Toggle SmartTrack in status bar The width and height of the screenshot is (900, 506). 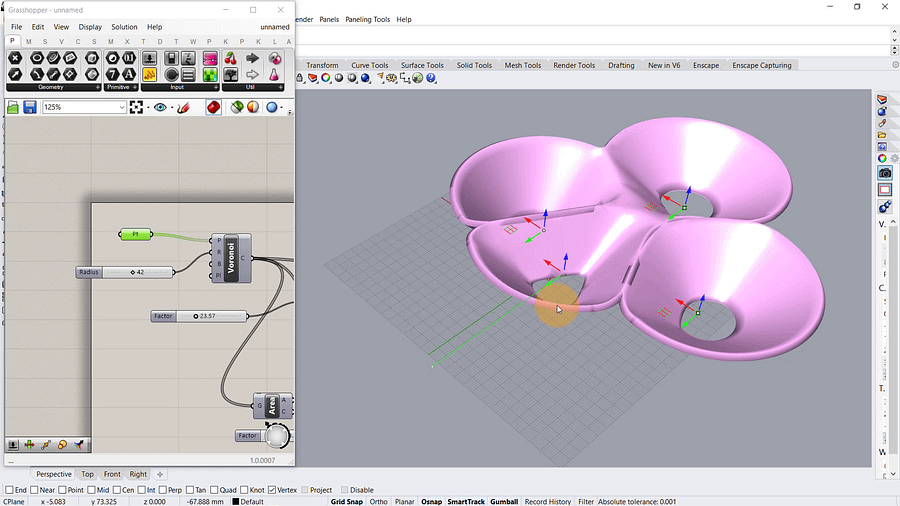(x=466, y=501)
